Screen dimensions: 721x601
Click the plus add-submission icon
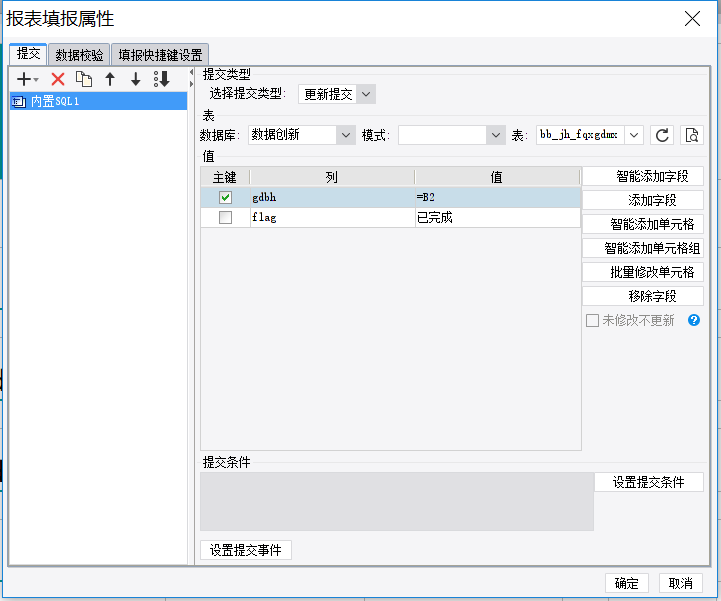point(24,79)
